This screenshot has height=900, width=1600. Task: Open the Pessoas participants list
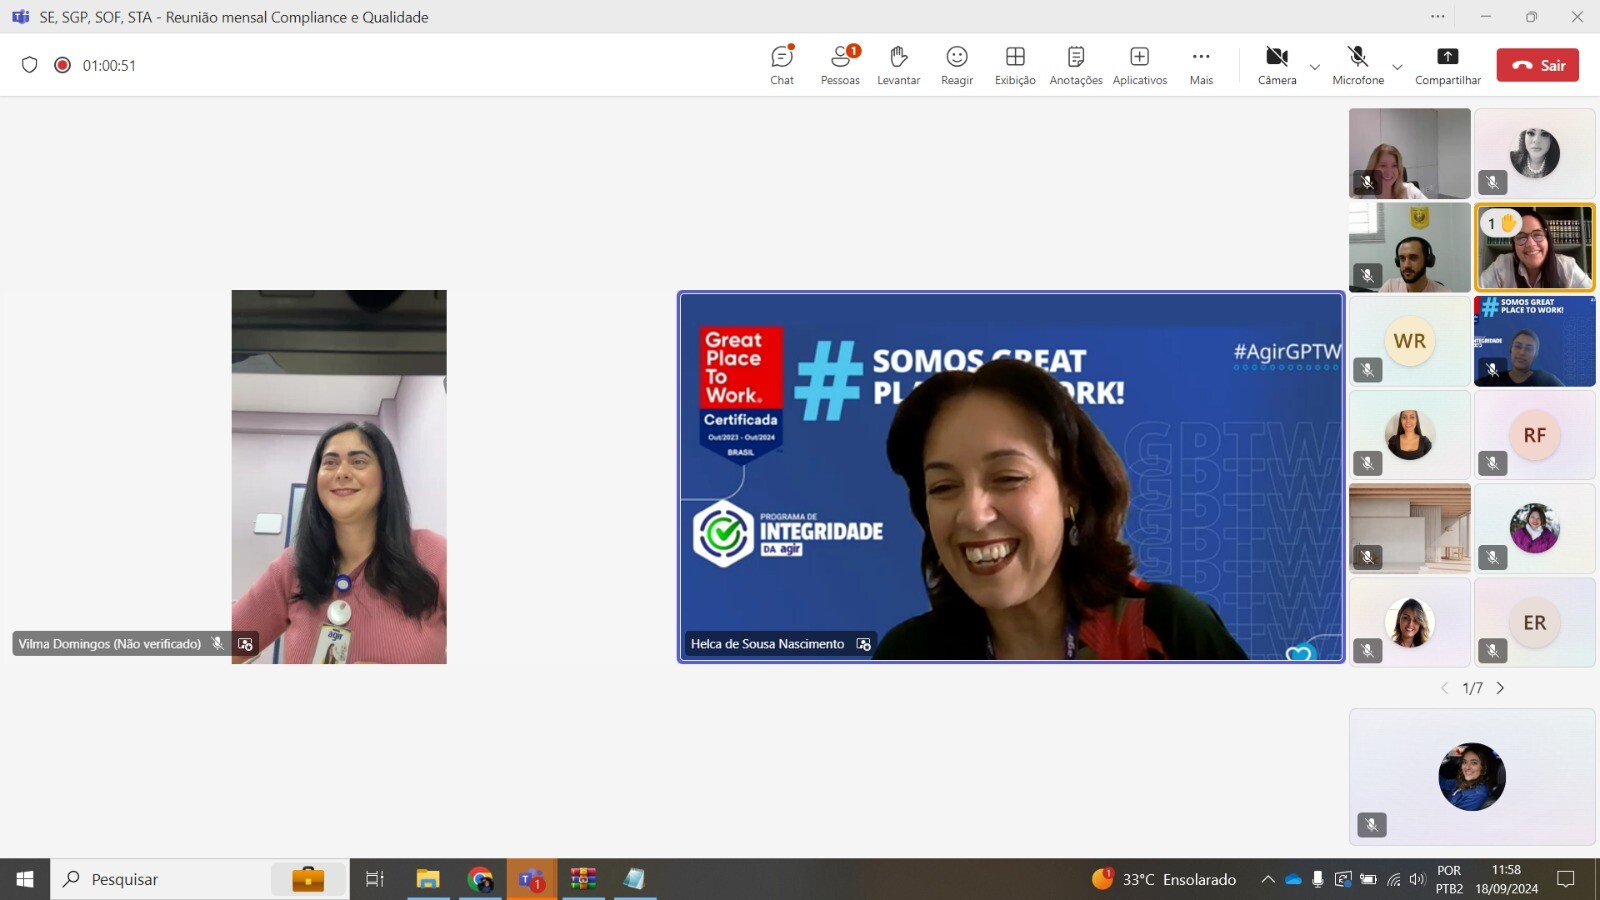coord(840,65)
